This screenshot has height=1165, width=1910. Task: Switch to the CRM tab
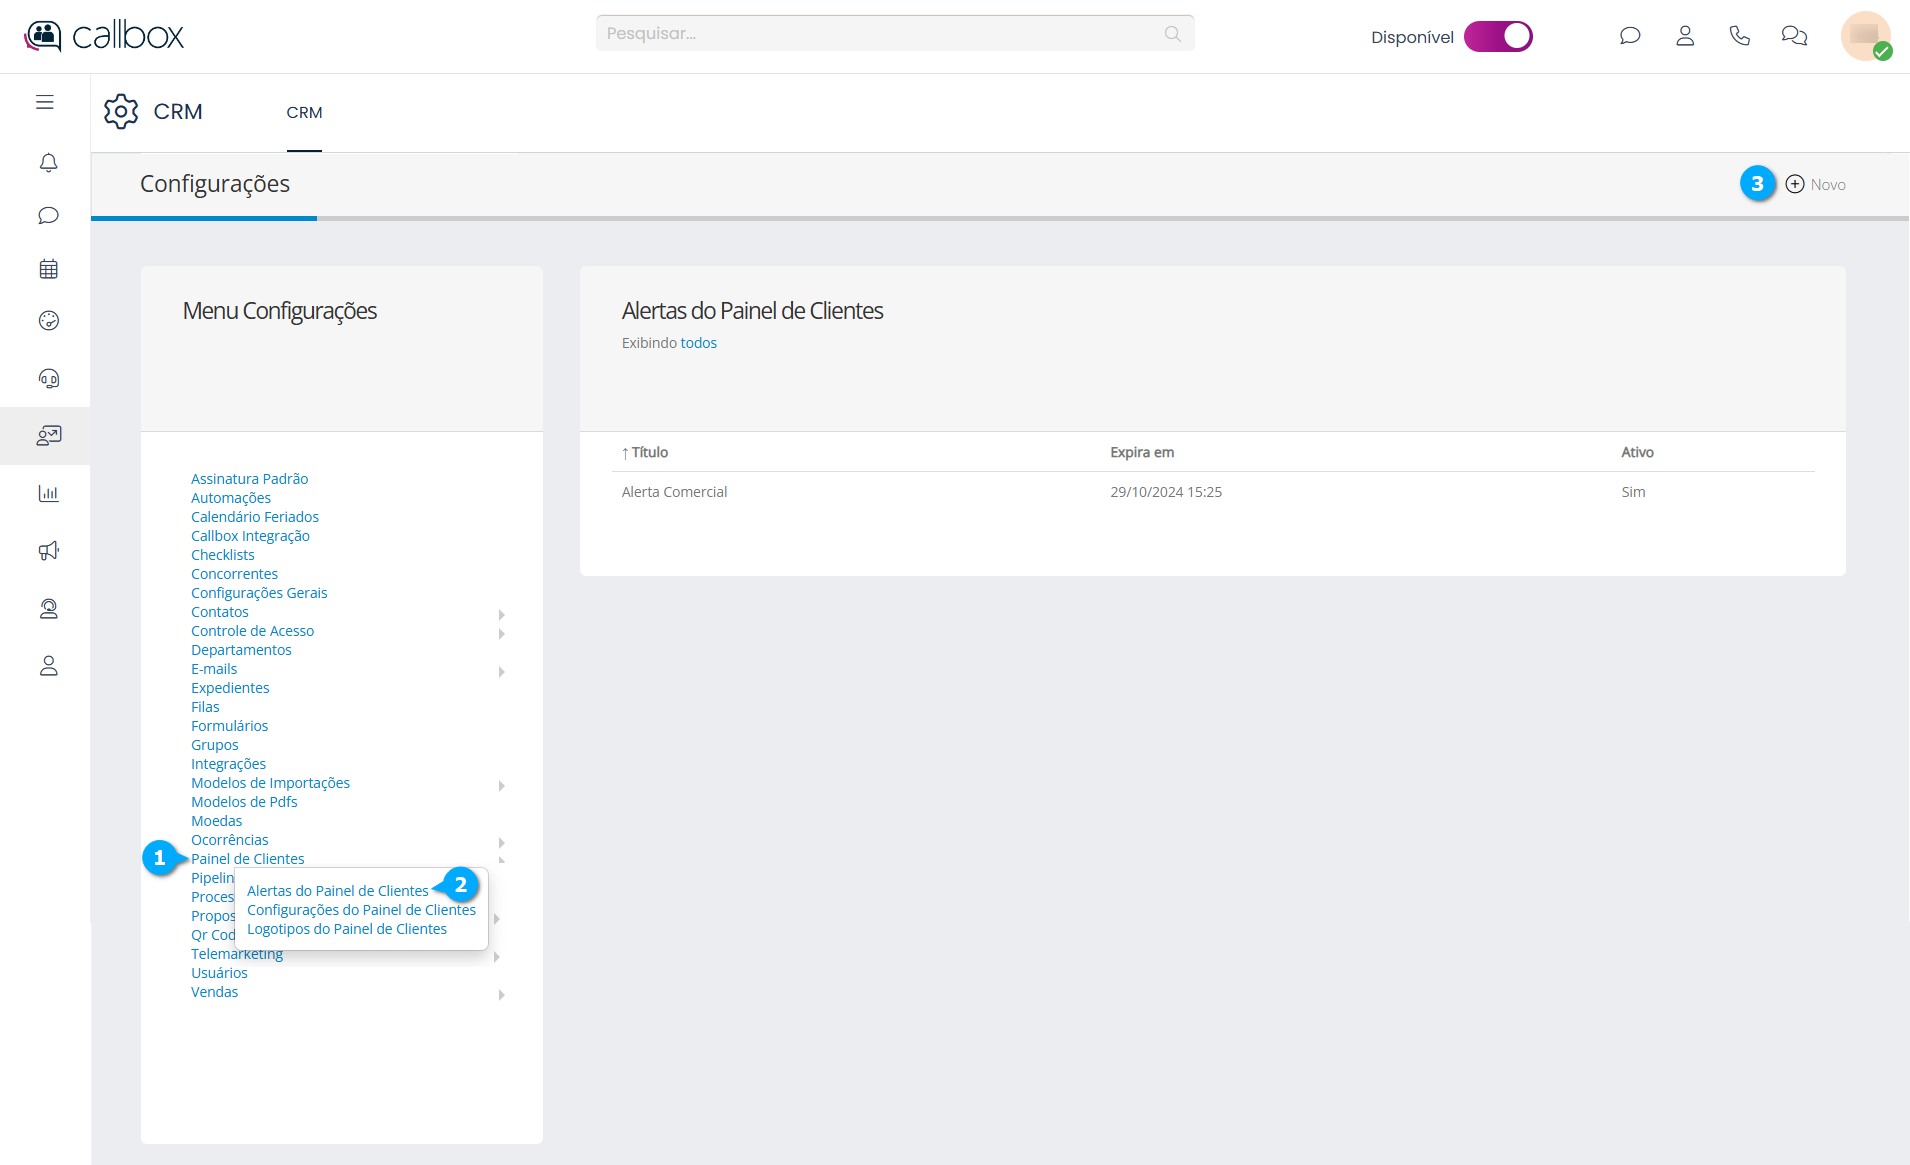(304, 113)
